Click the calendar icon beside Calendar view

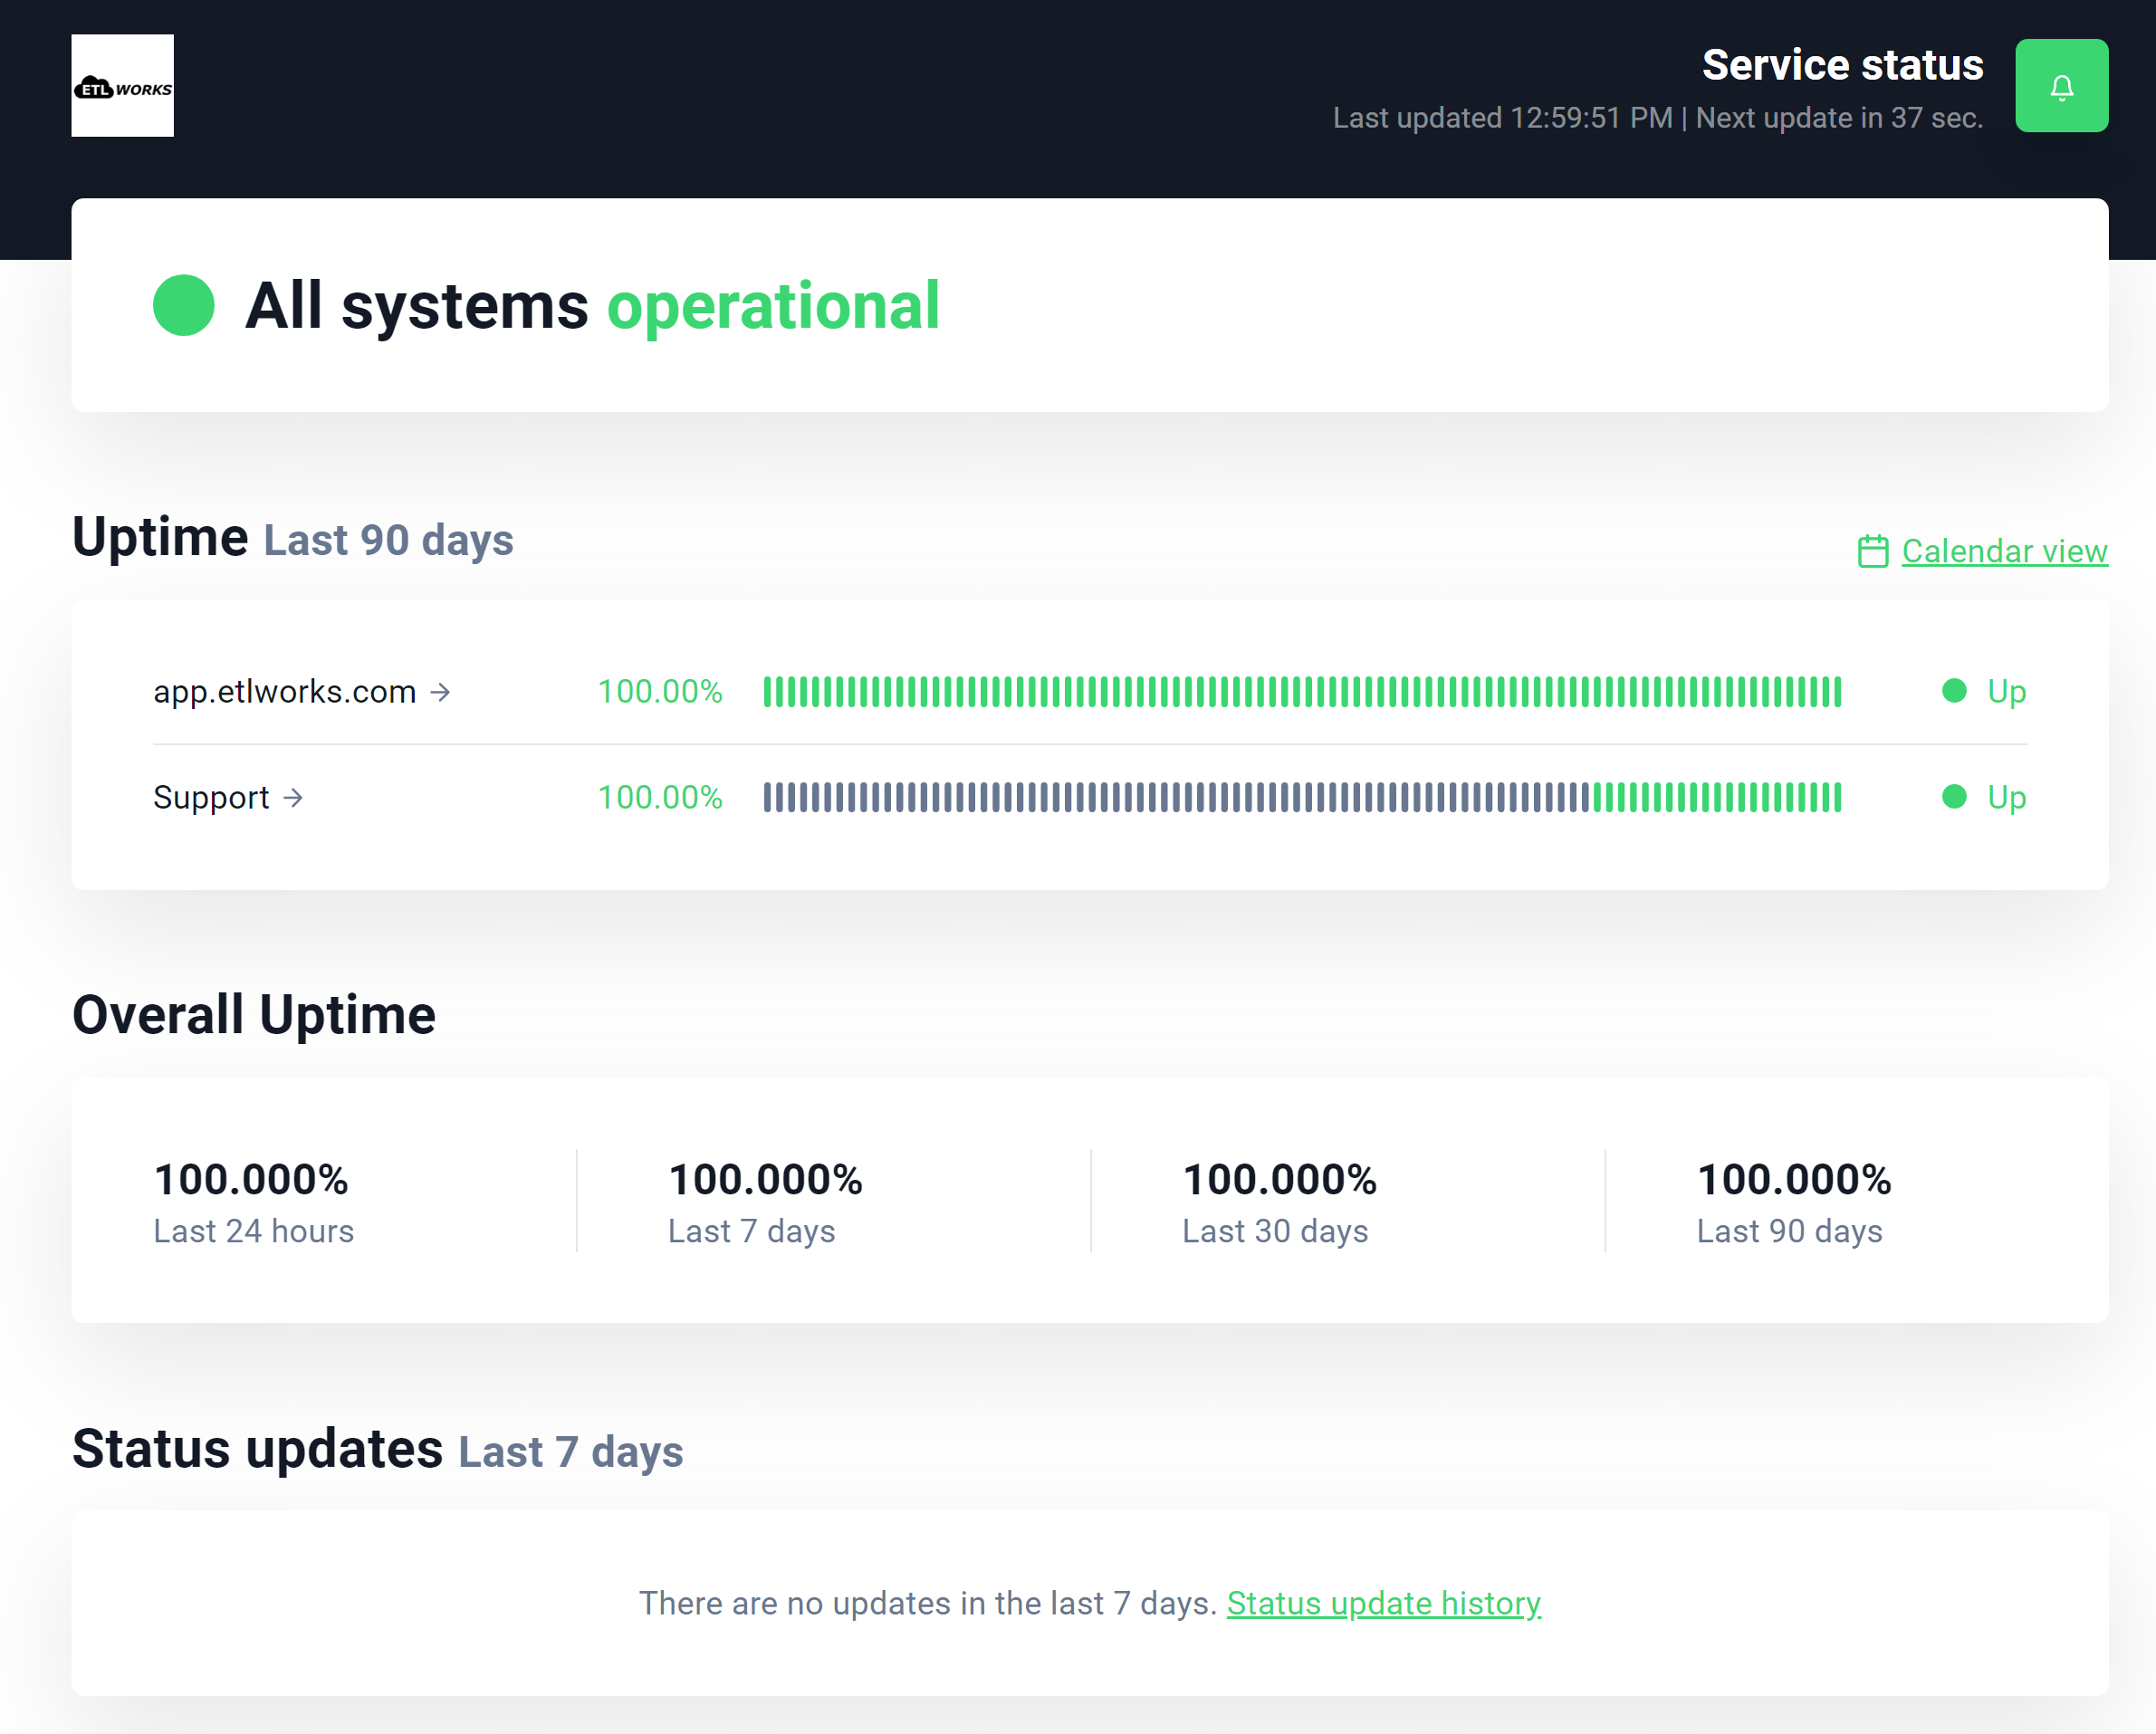[1872, 551]
